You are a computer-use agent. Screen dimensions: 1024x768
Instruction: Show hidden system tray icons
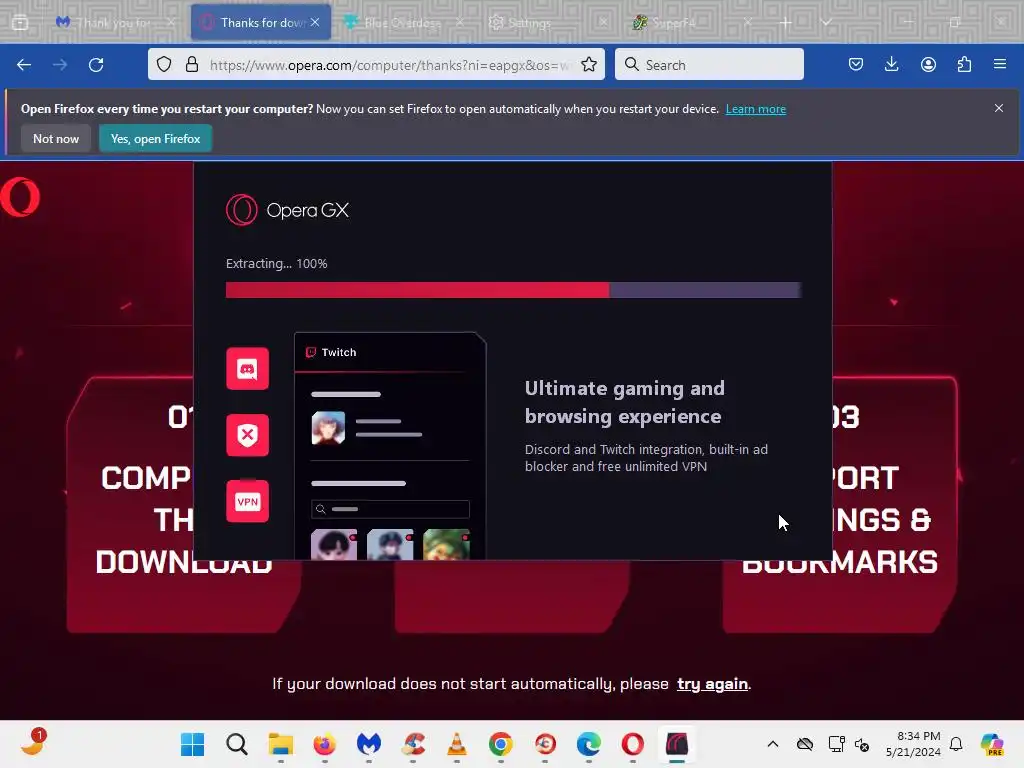(773, 744)
